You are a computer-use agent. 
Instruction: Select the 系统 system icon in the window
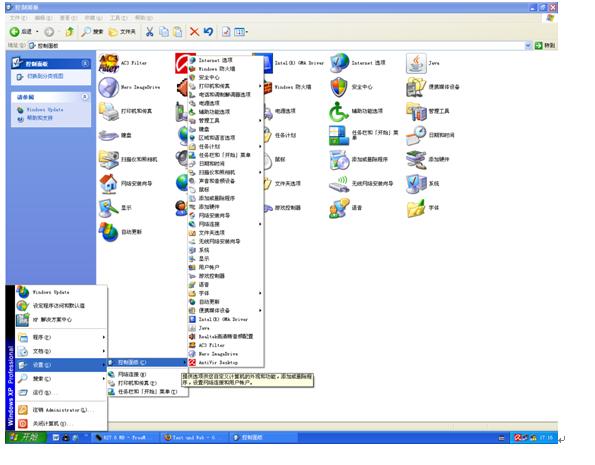(416, 184)
